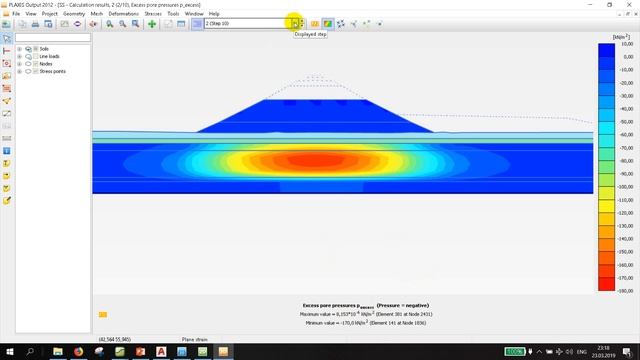Toggle the Line loads checkbox
This screenshot has height=360, width=640.
pos(36,56)
